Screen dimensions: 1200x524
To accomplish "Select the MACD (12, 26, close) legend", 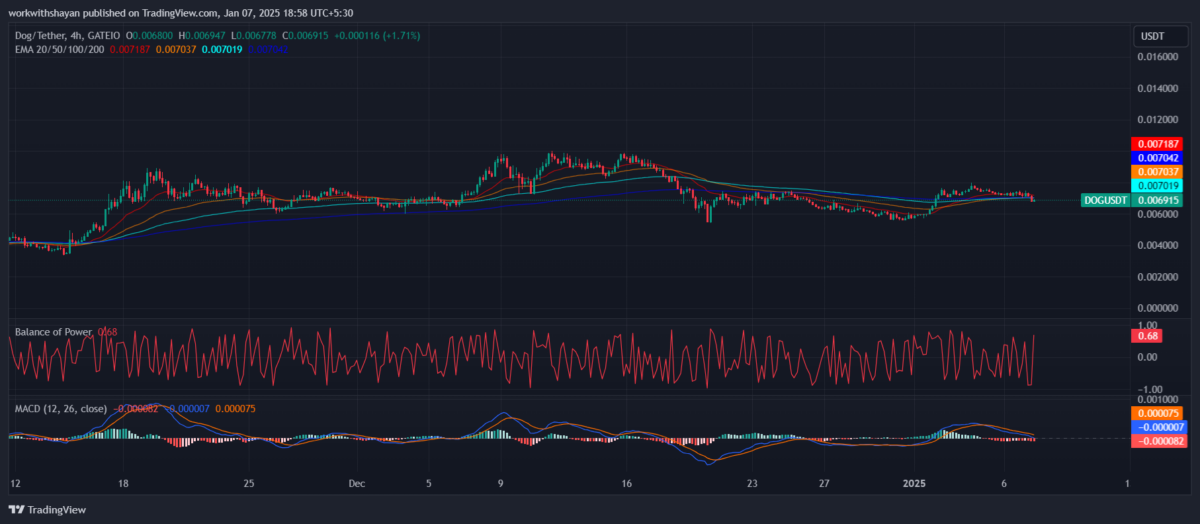I will click(62, 409).
